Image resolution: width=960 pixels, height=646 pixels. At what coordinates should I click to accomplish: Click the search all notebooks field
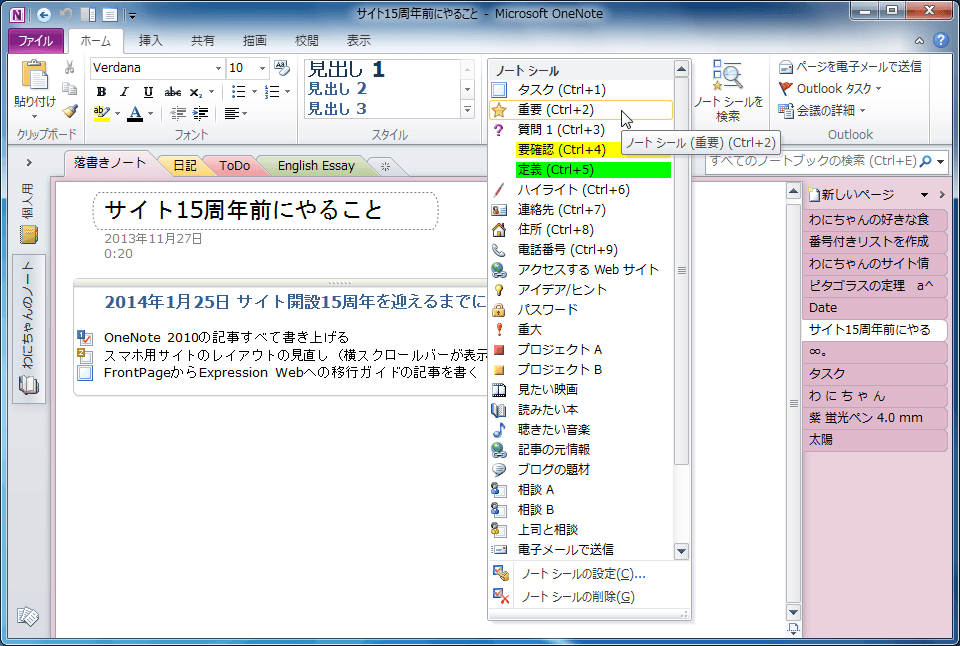814,161
